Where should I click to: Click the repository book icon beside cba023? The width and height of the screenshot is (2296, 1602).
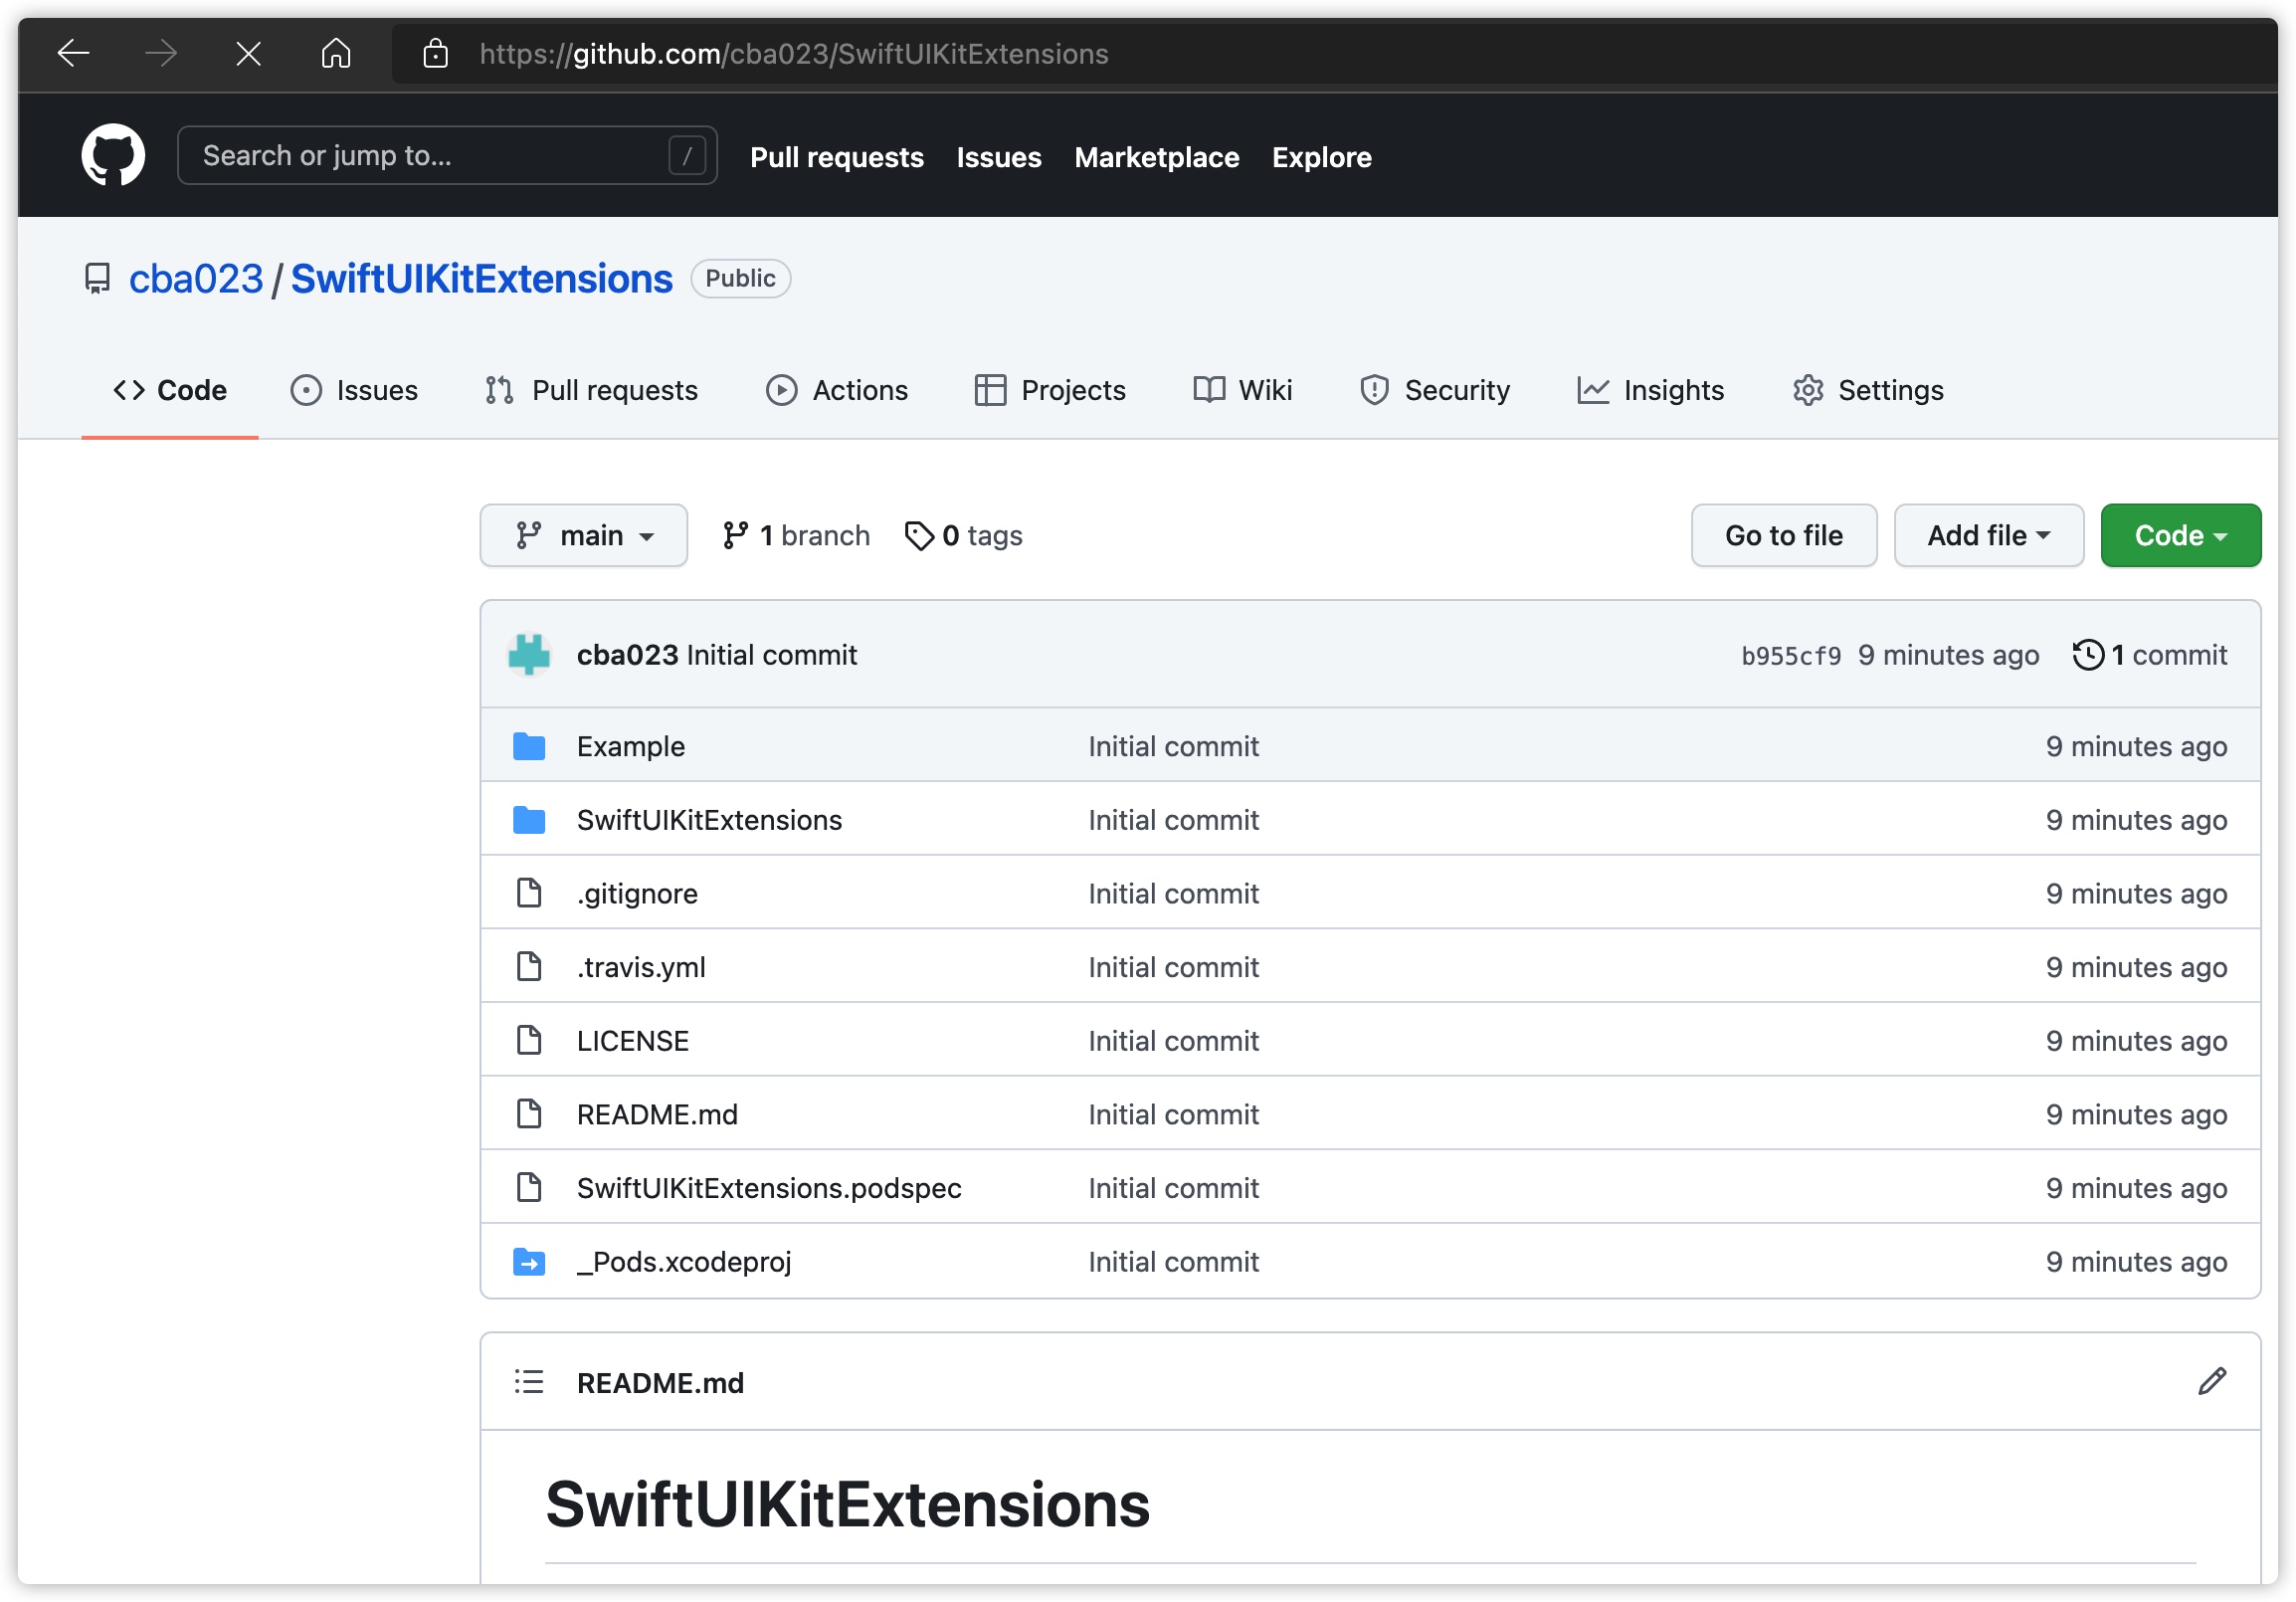[x=97, y=279]
